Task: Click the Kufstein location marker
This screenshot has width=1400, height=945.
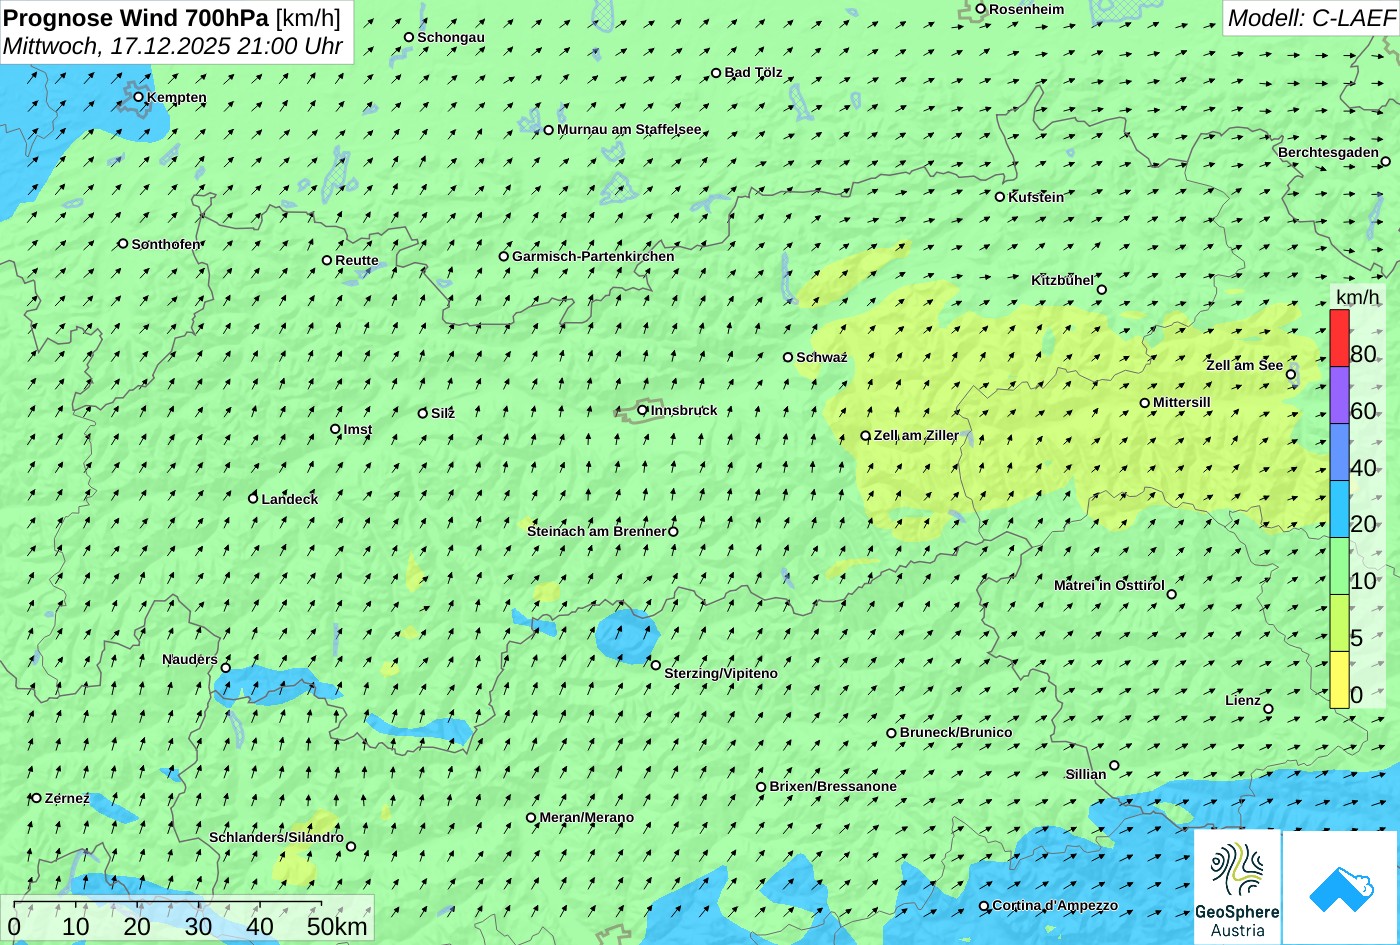Action: point(1000,197)
